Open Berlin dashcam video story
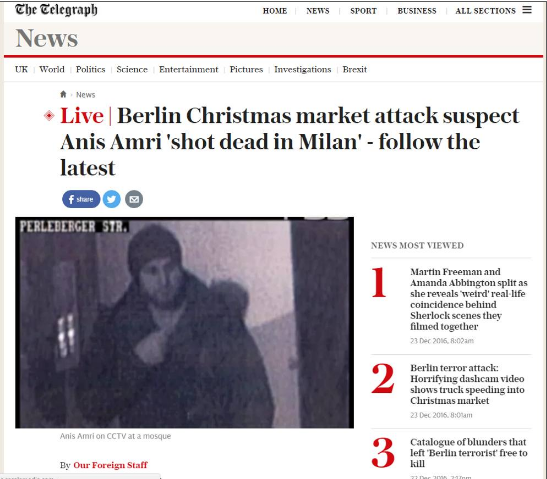This screenshot has width=547, height=479. pos(467,384)
